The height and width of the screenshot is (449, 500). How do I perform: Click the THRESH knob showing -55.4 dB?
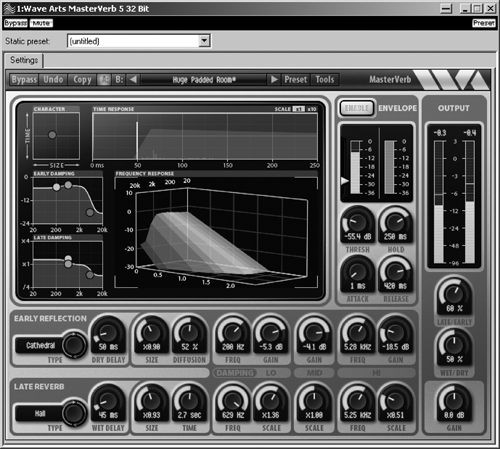pos(358,223)
